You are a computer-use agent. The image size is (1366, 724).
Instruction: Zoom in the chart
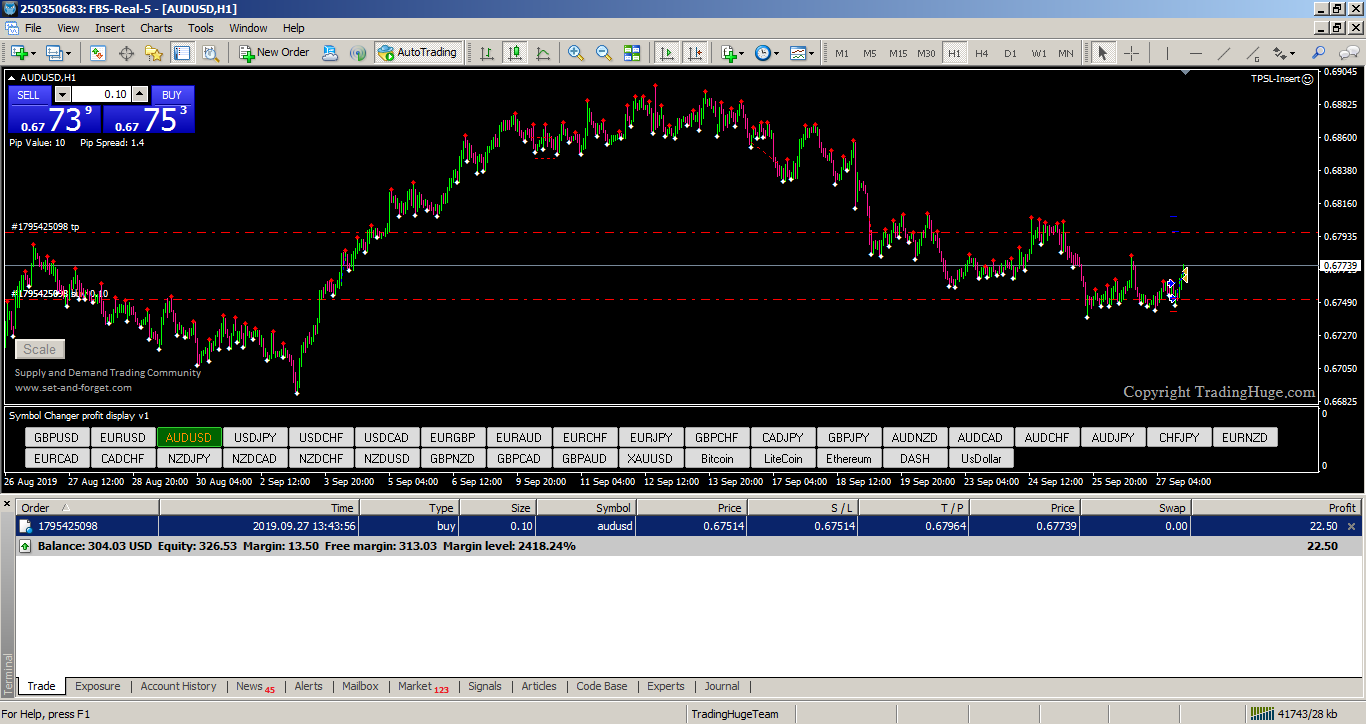(576, 53)
